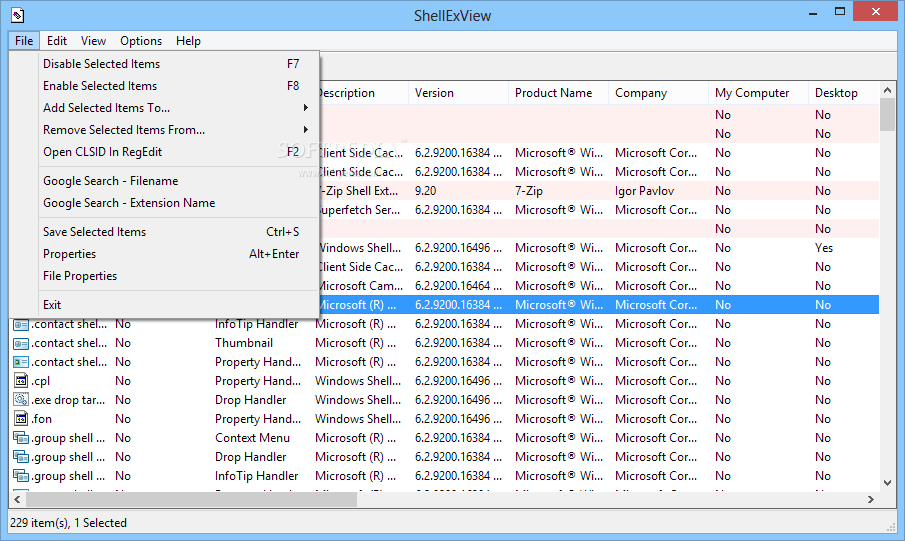Click the .group shell Drop Handler row icon
Viewport: 905px width, 541px height.
point(20,457)
